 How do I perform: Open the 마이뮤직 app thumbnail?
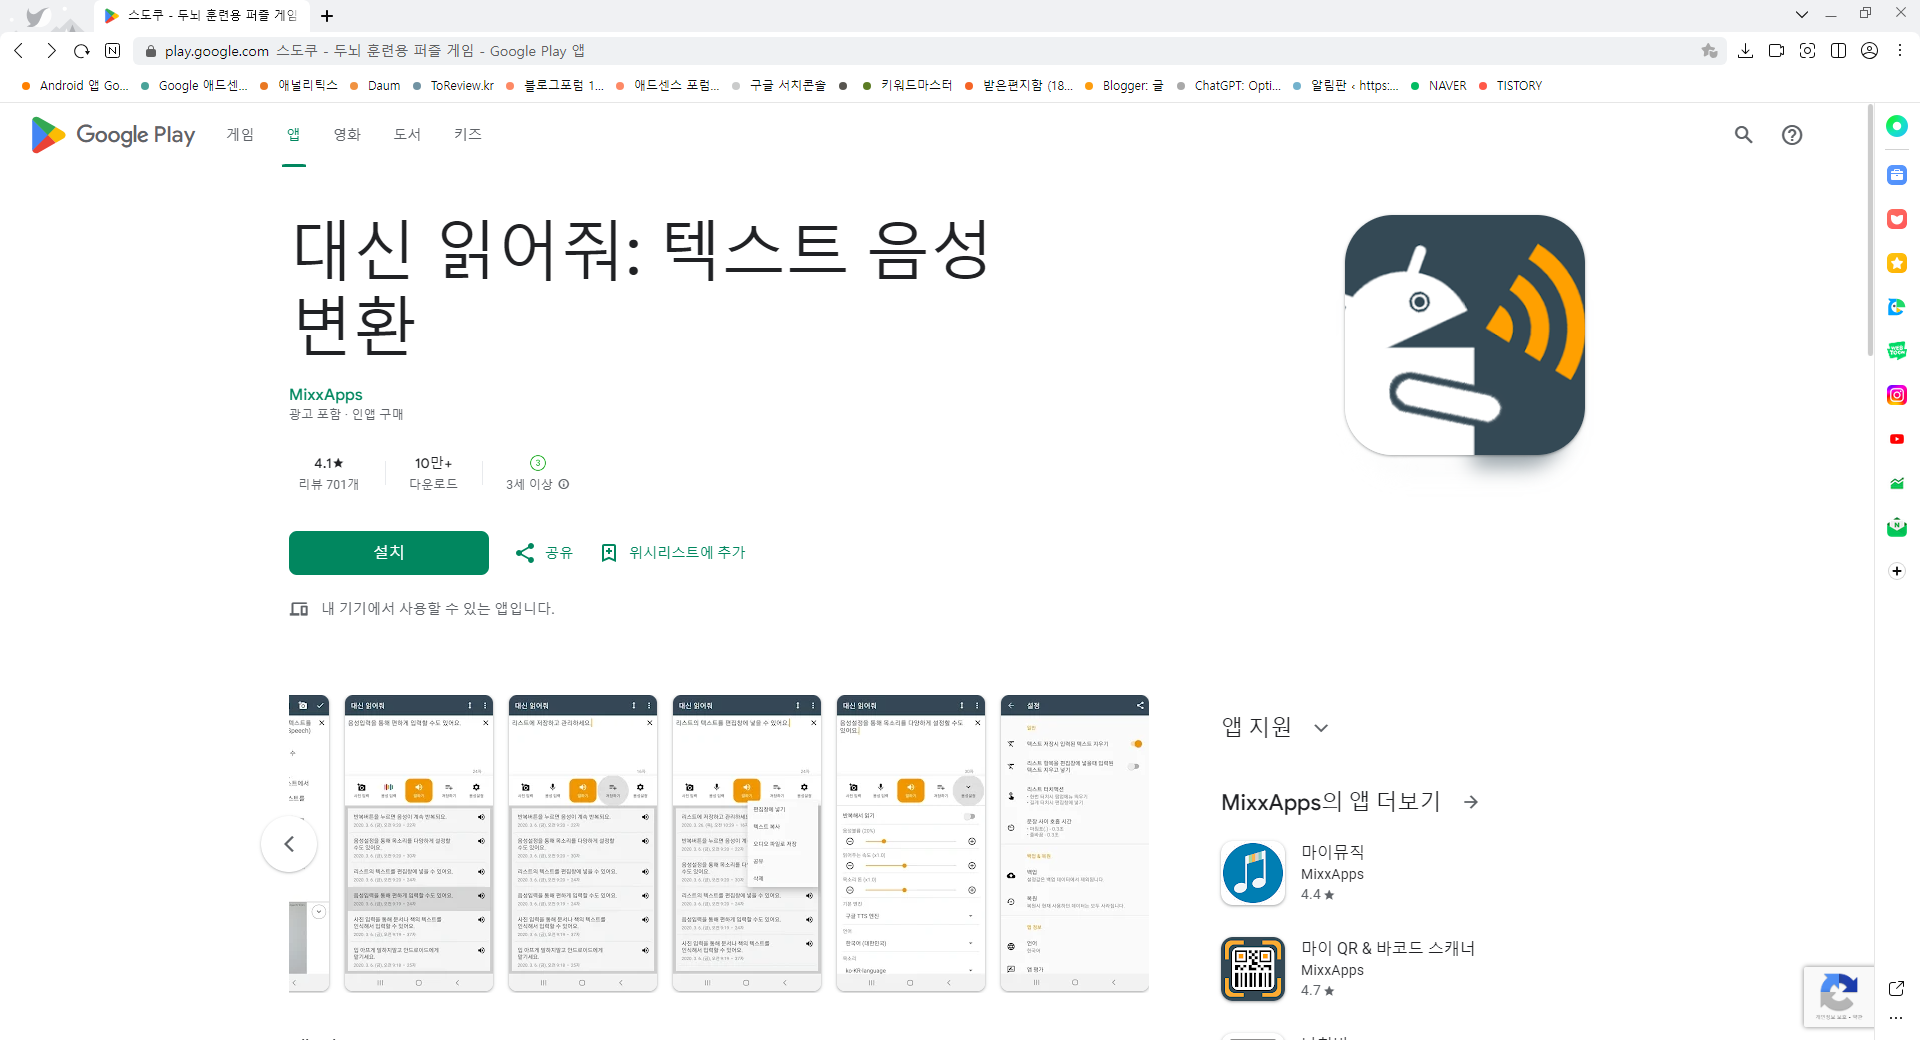1252,872
